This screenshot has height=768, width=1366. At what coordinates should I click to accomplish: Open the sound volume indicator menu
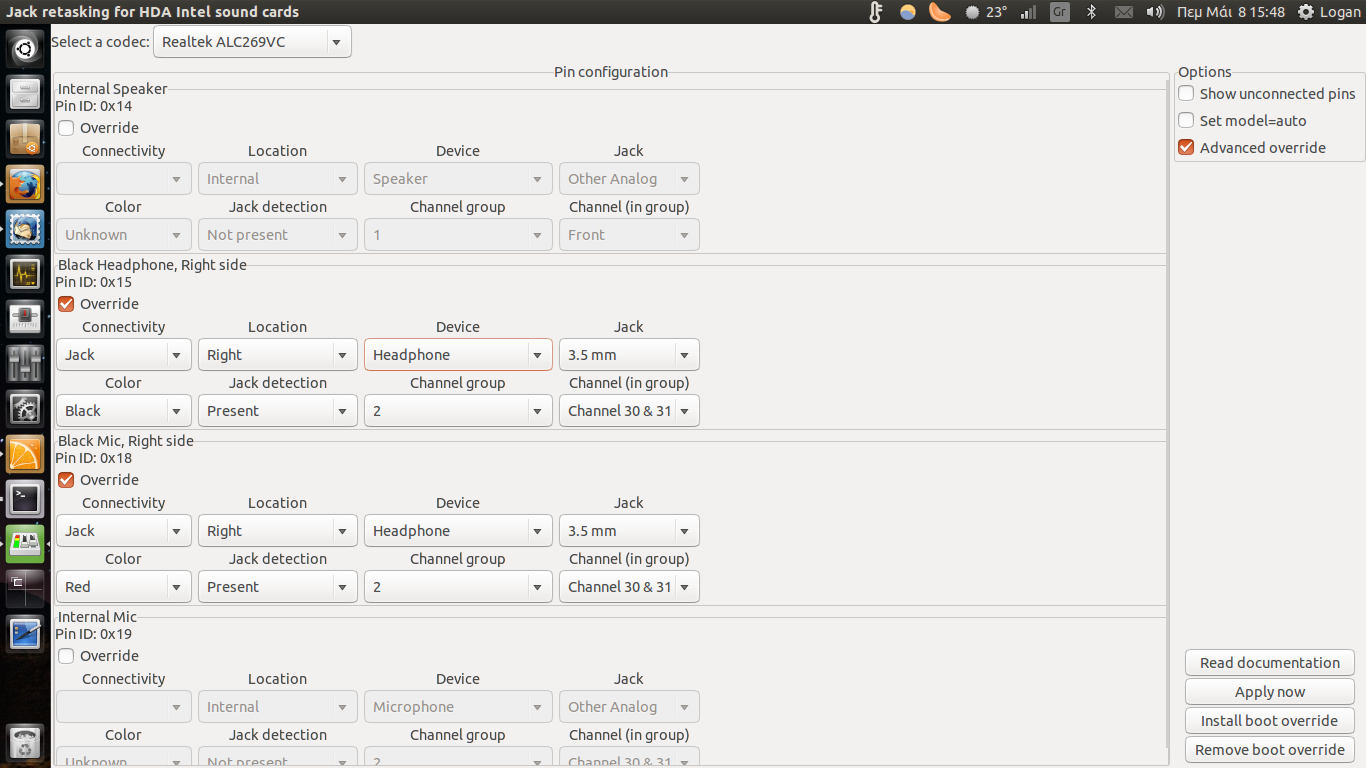point(1155,12)
